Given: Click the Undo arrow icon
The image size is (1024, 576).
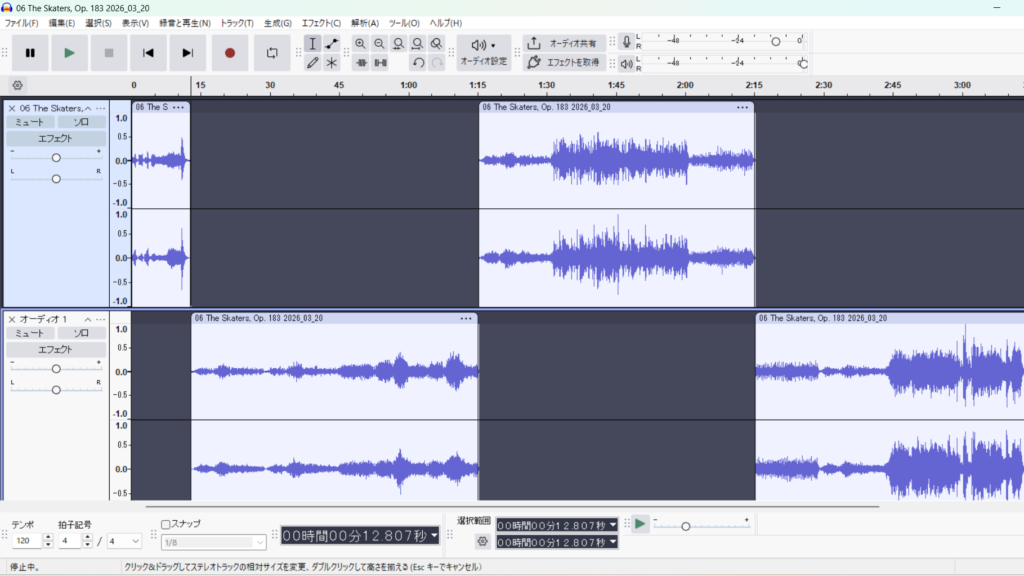Looking at the screenshot, I should 418,63.
